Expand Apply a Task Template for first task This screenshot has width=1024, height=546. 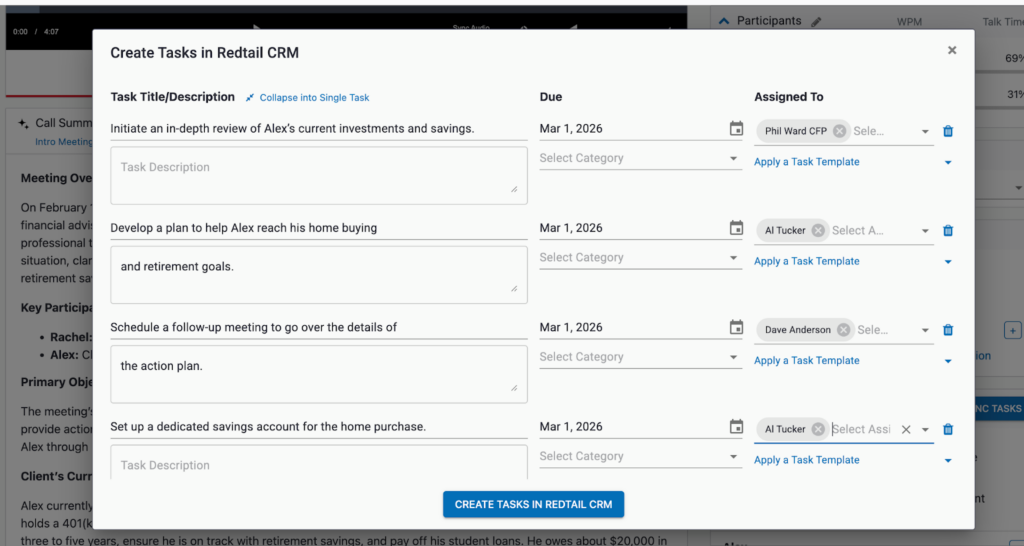[947, 162]
